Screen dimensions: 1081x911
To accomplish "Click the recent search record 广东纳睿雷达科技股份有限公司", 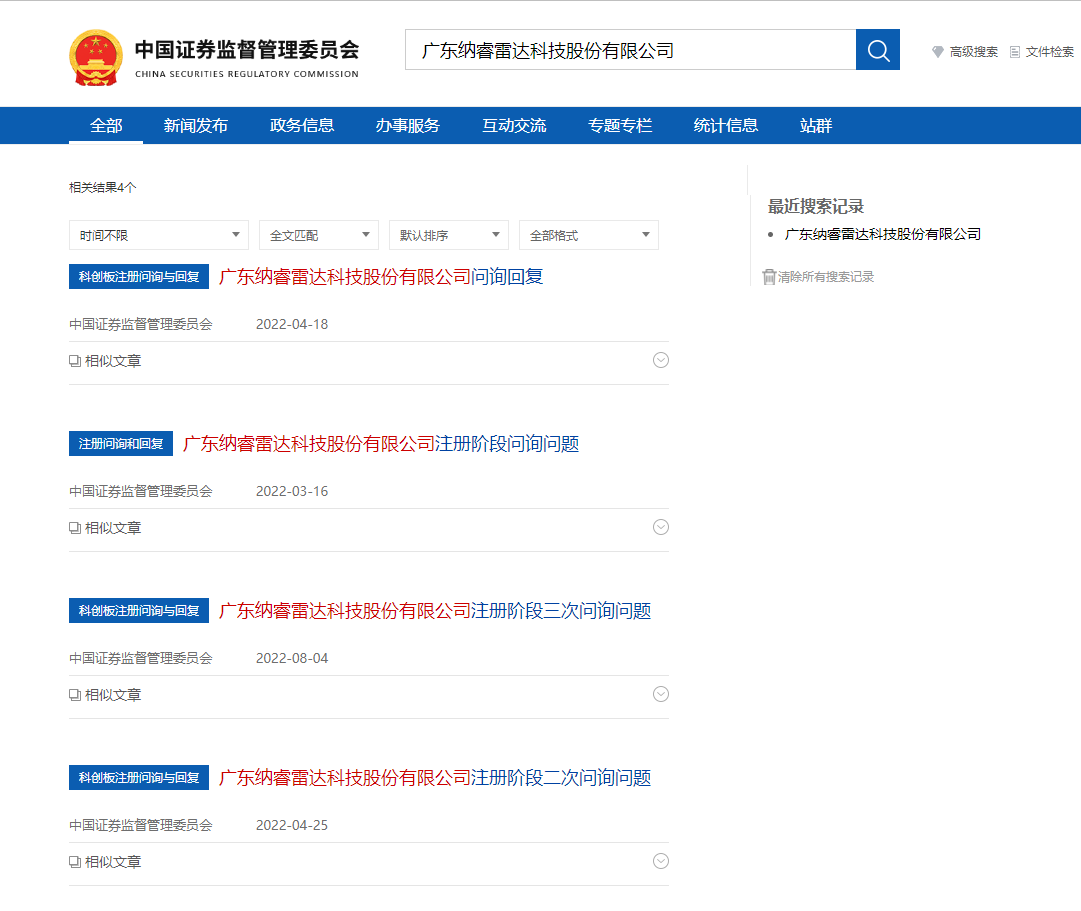I will pyautogui.click(x=883, y=234).
